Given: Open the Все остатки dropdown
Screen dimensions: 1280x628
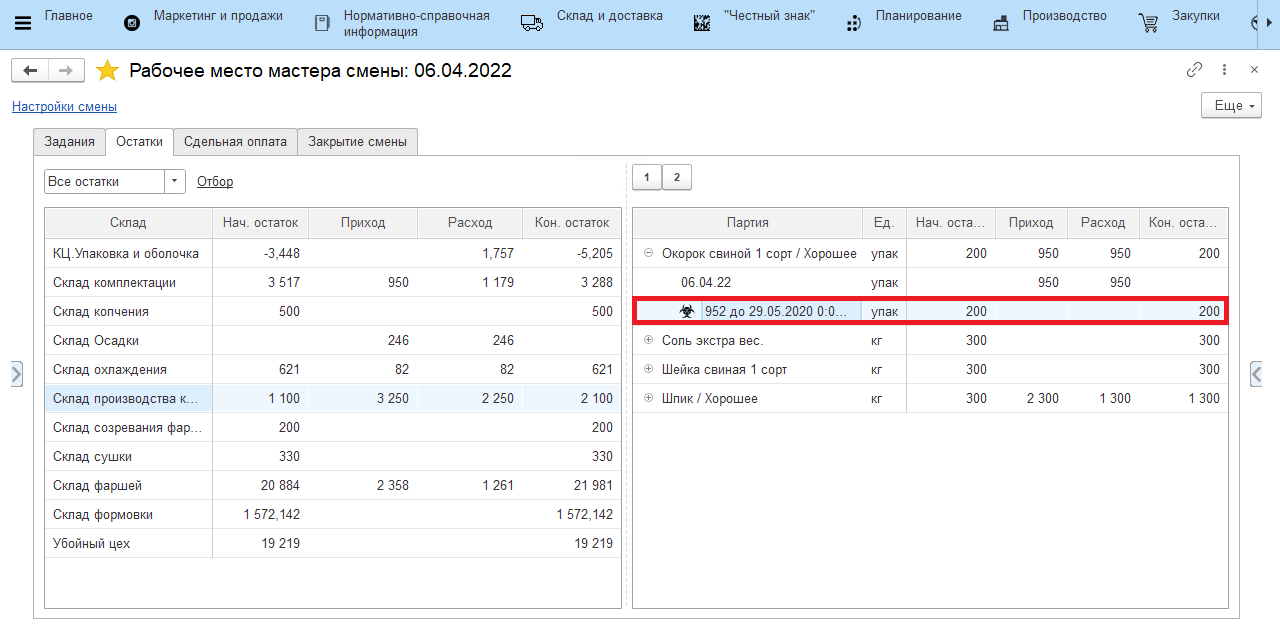Looking at the screenshot, I should [x=175, y=181].
